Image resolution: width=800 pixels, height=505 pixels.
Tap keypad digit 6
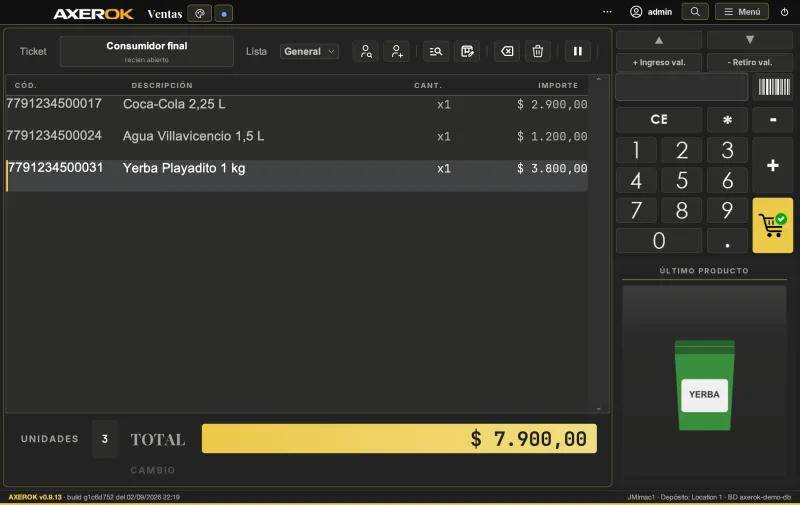[x=727, y=180]
